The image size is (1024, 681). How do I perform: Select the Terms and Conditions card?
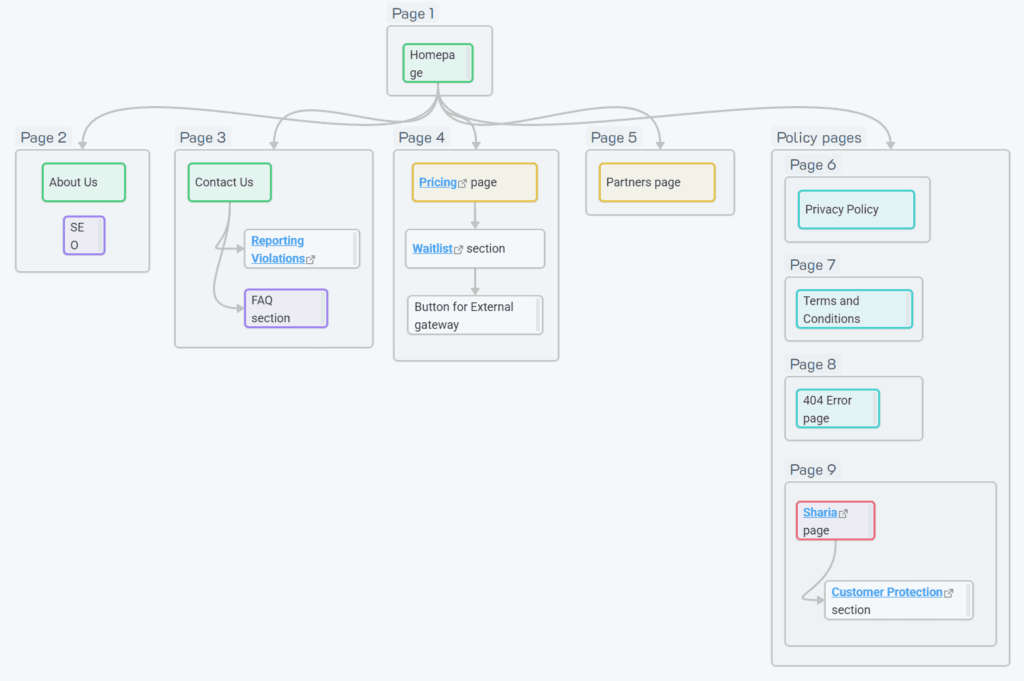tap(854, 309)
